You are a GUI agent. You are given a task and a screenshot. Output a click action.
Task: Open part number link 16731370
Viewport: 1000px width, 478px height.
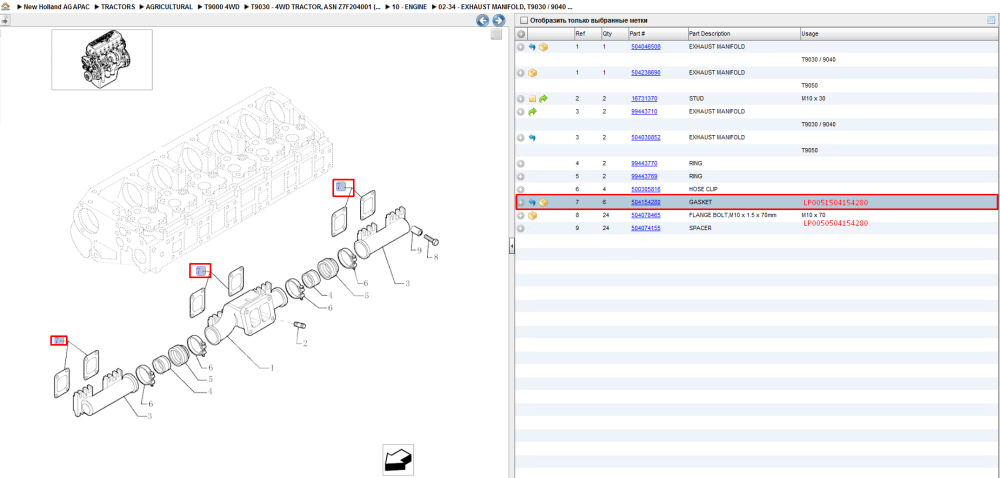643,99
